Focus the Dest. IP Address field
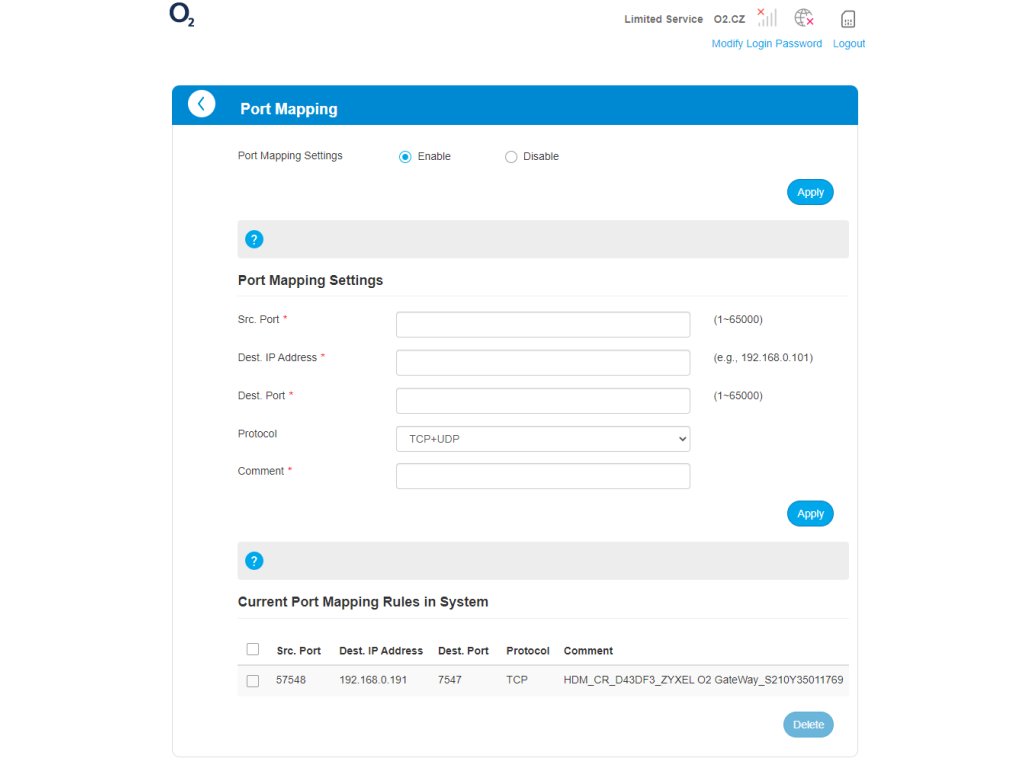Image resolution: width=1024 pixels, height=768 pixels. [x=543, y=363]
